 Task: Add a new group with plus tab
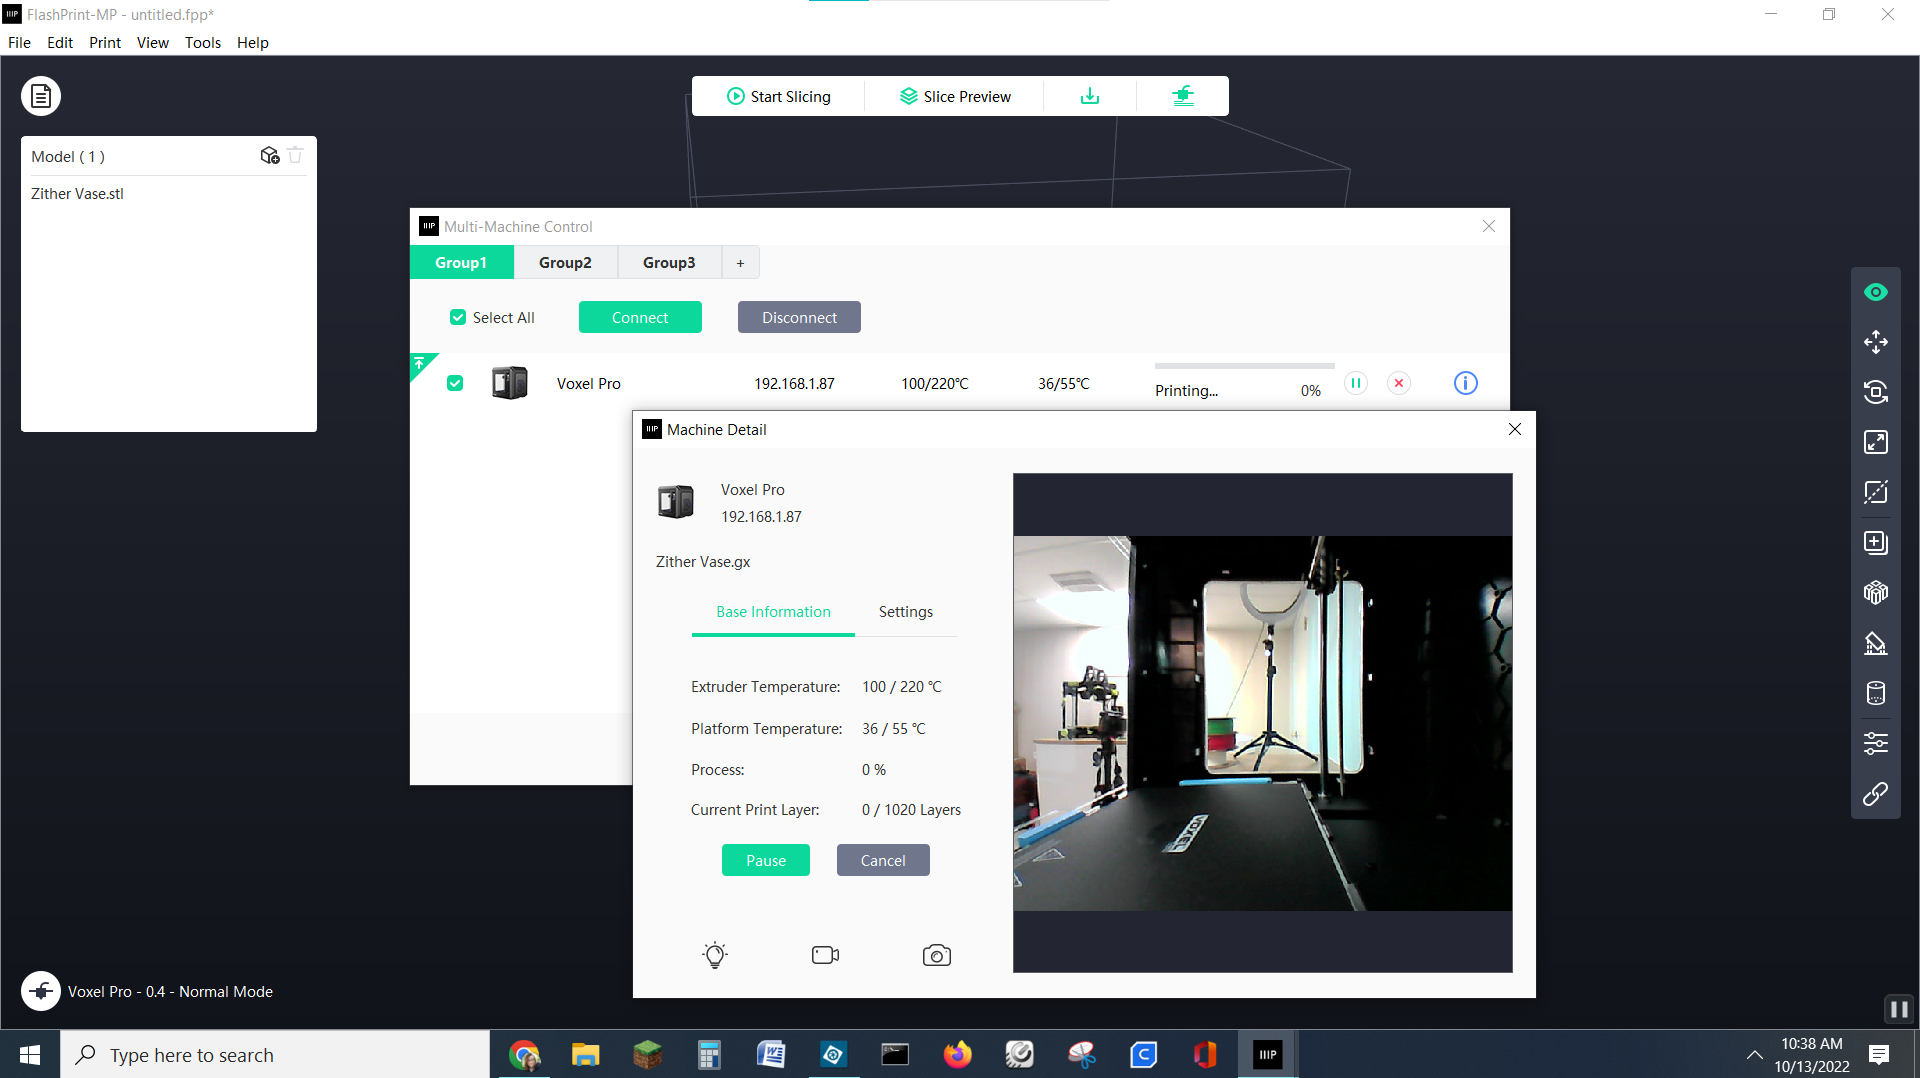point(740,263)
